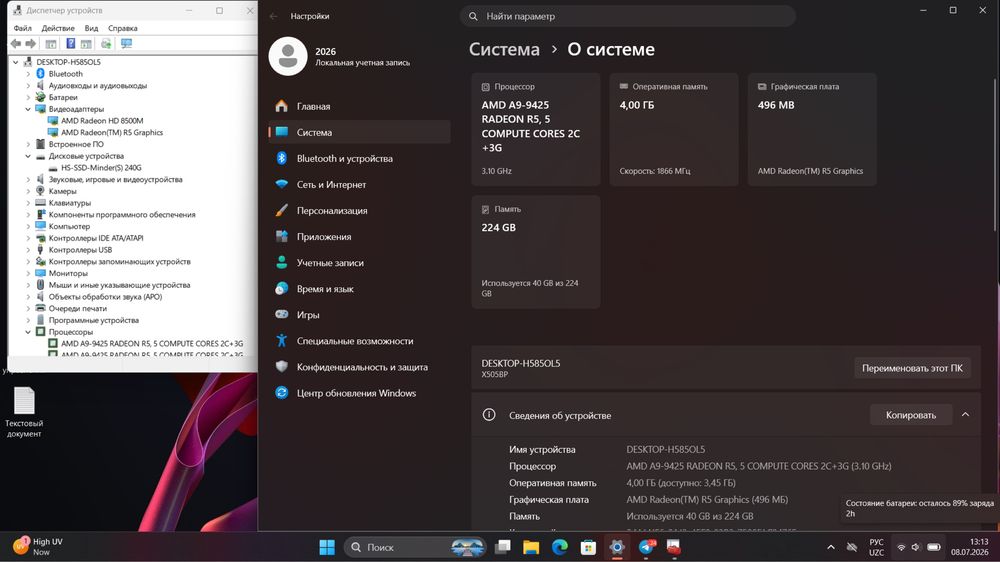Open Текстовый документ desktop icon

(24, 412)
